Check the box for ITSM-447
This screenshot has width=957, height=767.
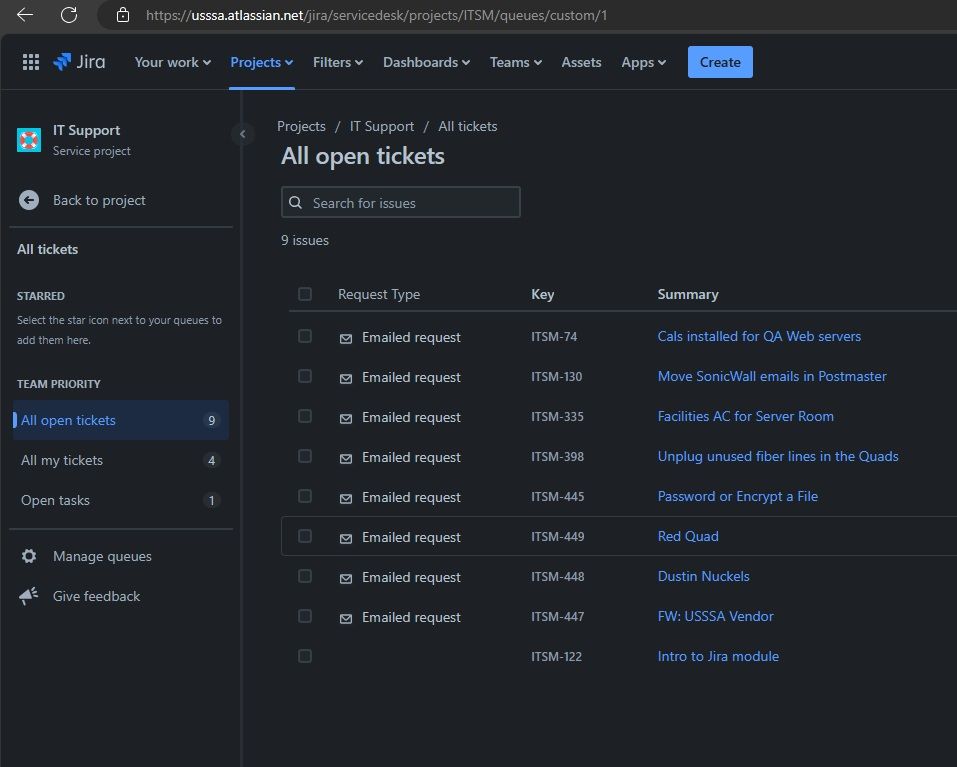click(305, 616)
